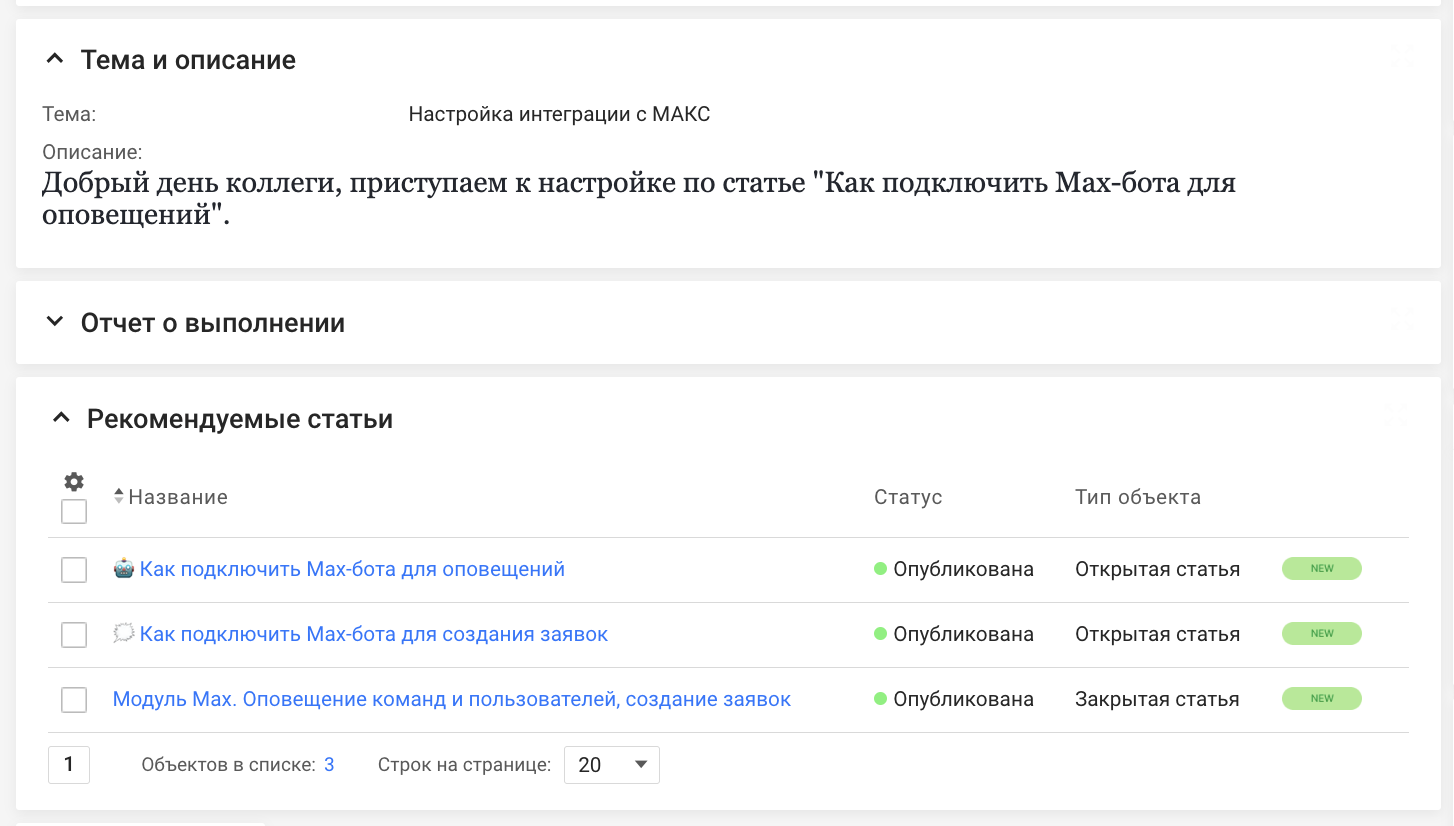Click the "Статус" column header
This screenshot has width=1454, height=826.
point(908,497)
